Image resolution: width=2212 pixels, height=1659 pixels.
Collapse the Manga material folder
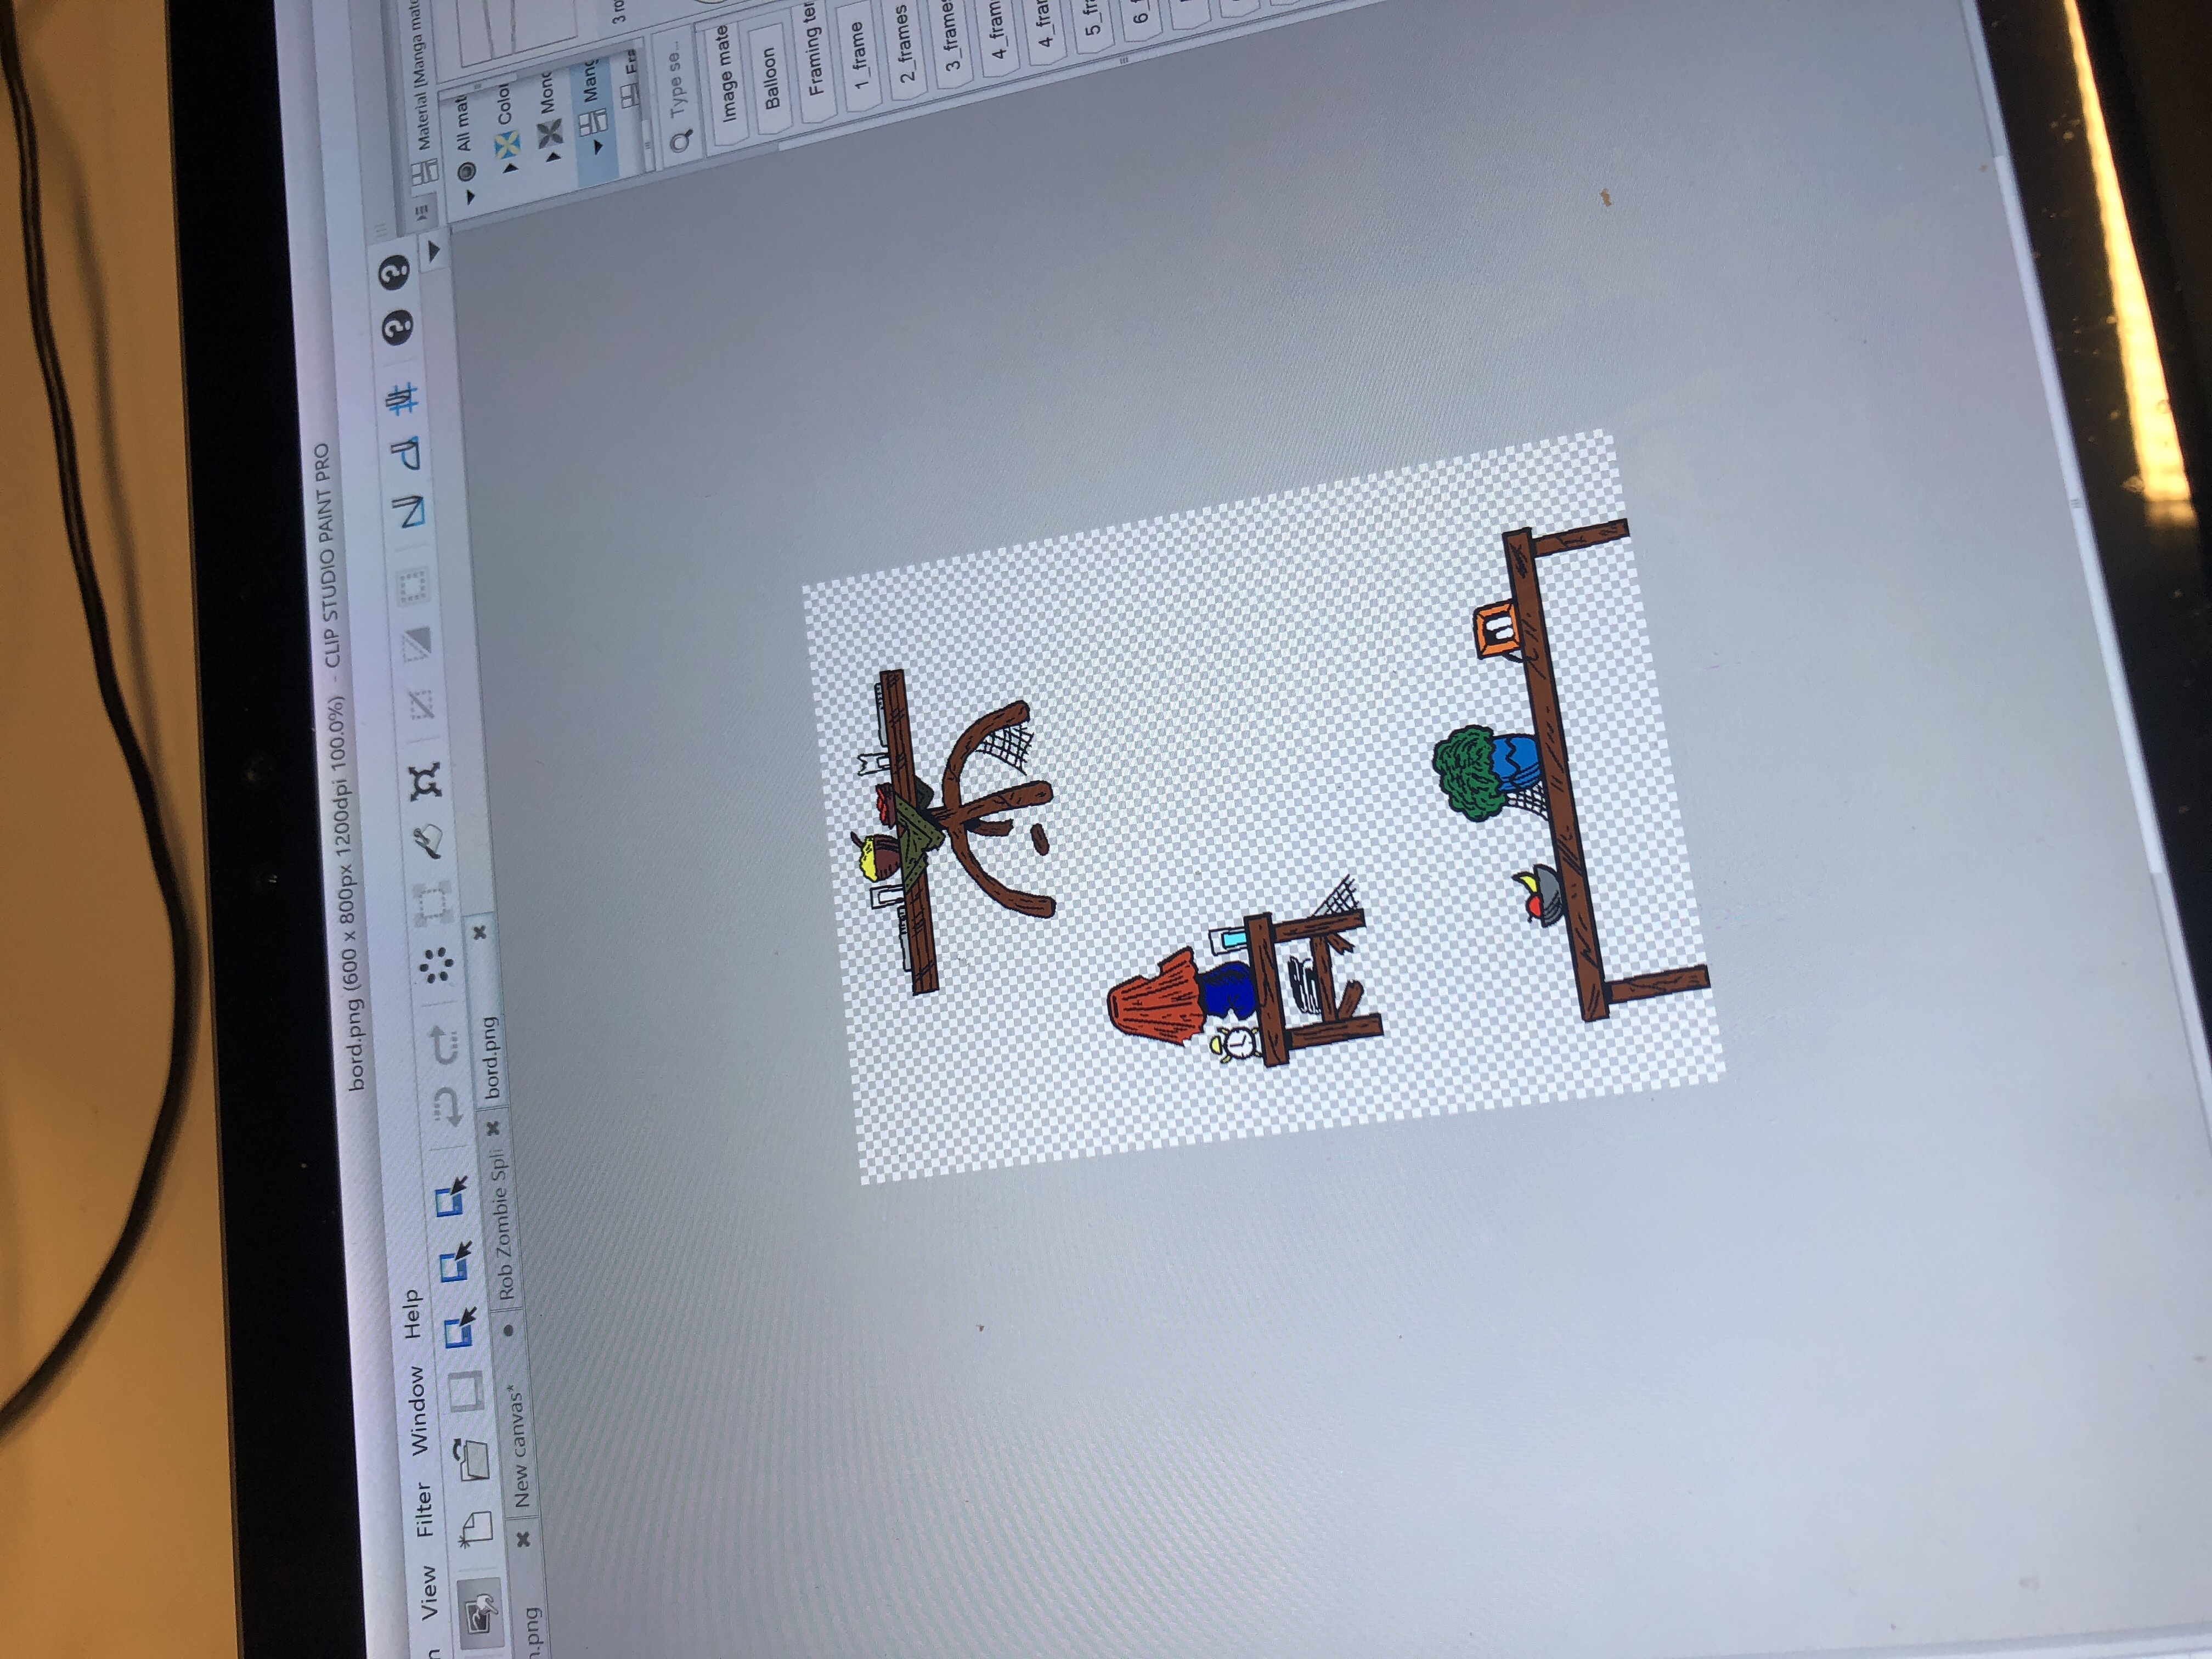pos(598,146)
